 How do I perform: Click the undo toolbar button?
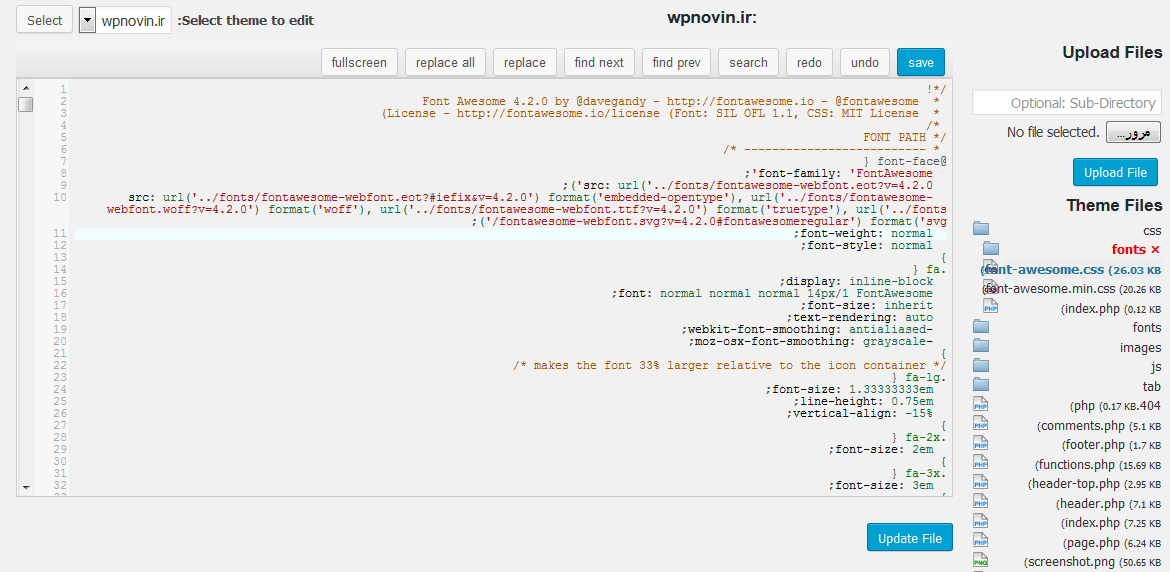click(x=865, y=62)
